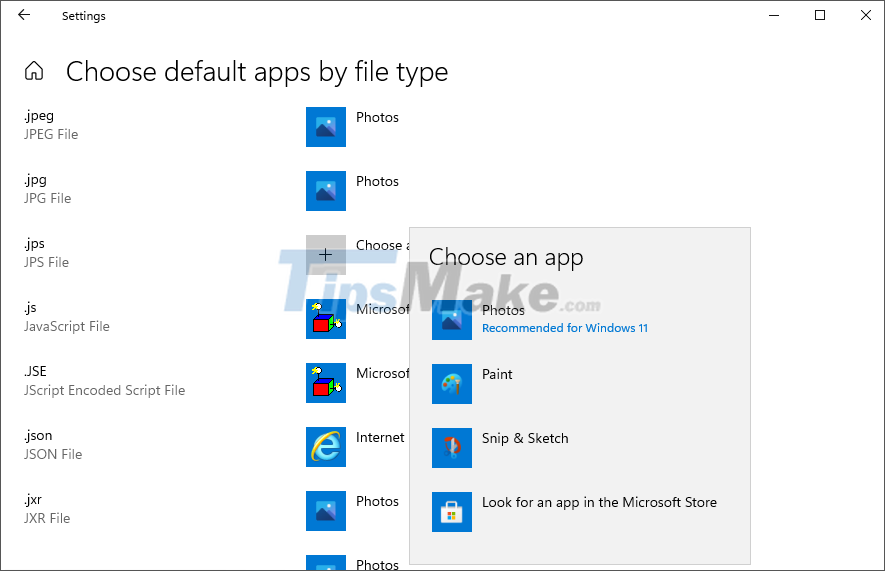Click the JavaScript File description
The image size is (885, 571).
click(x=67, y=326)
